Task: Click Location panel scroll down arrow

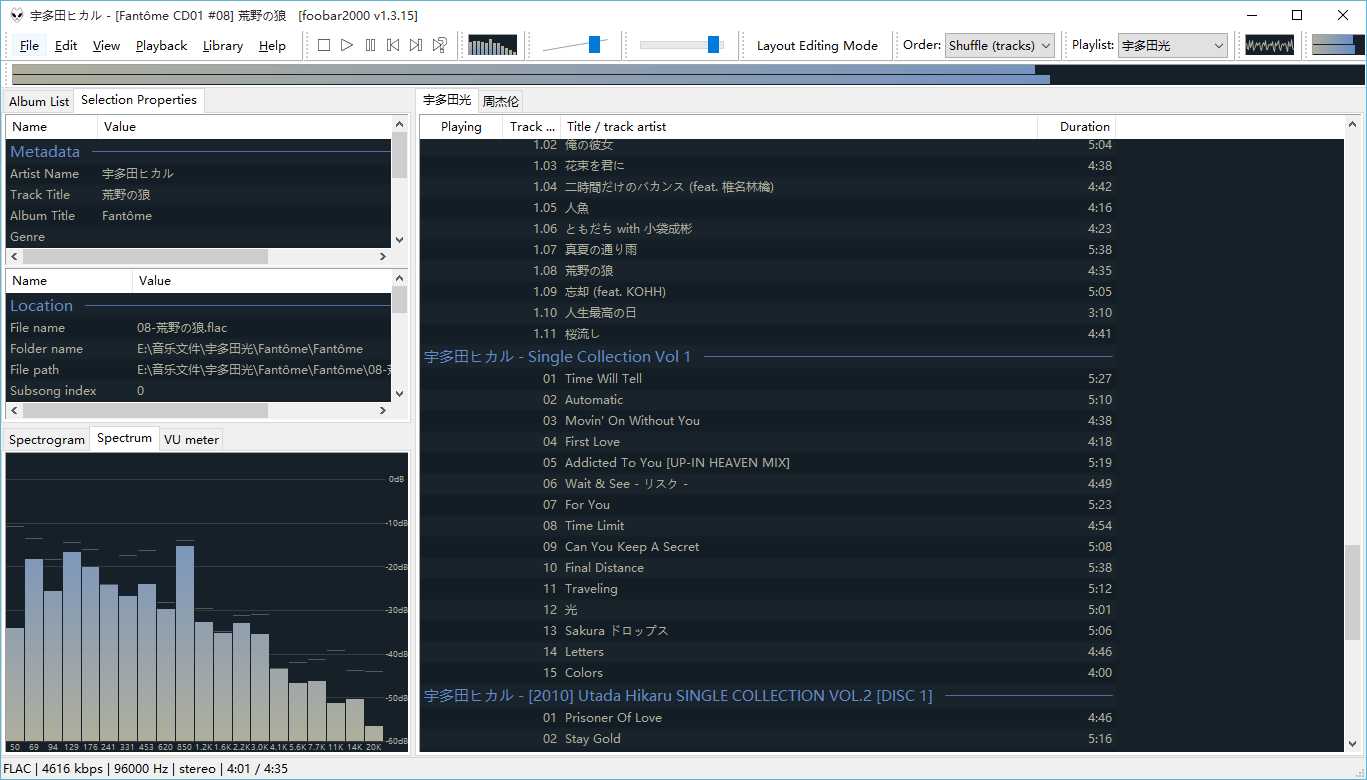Action: pos(399,394)
